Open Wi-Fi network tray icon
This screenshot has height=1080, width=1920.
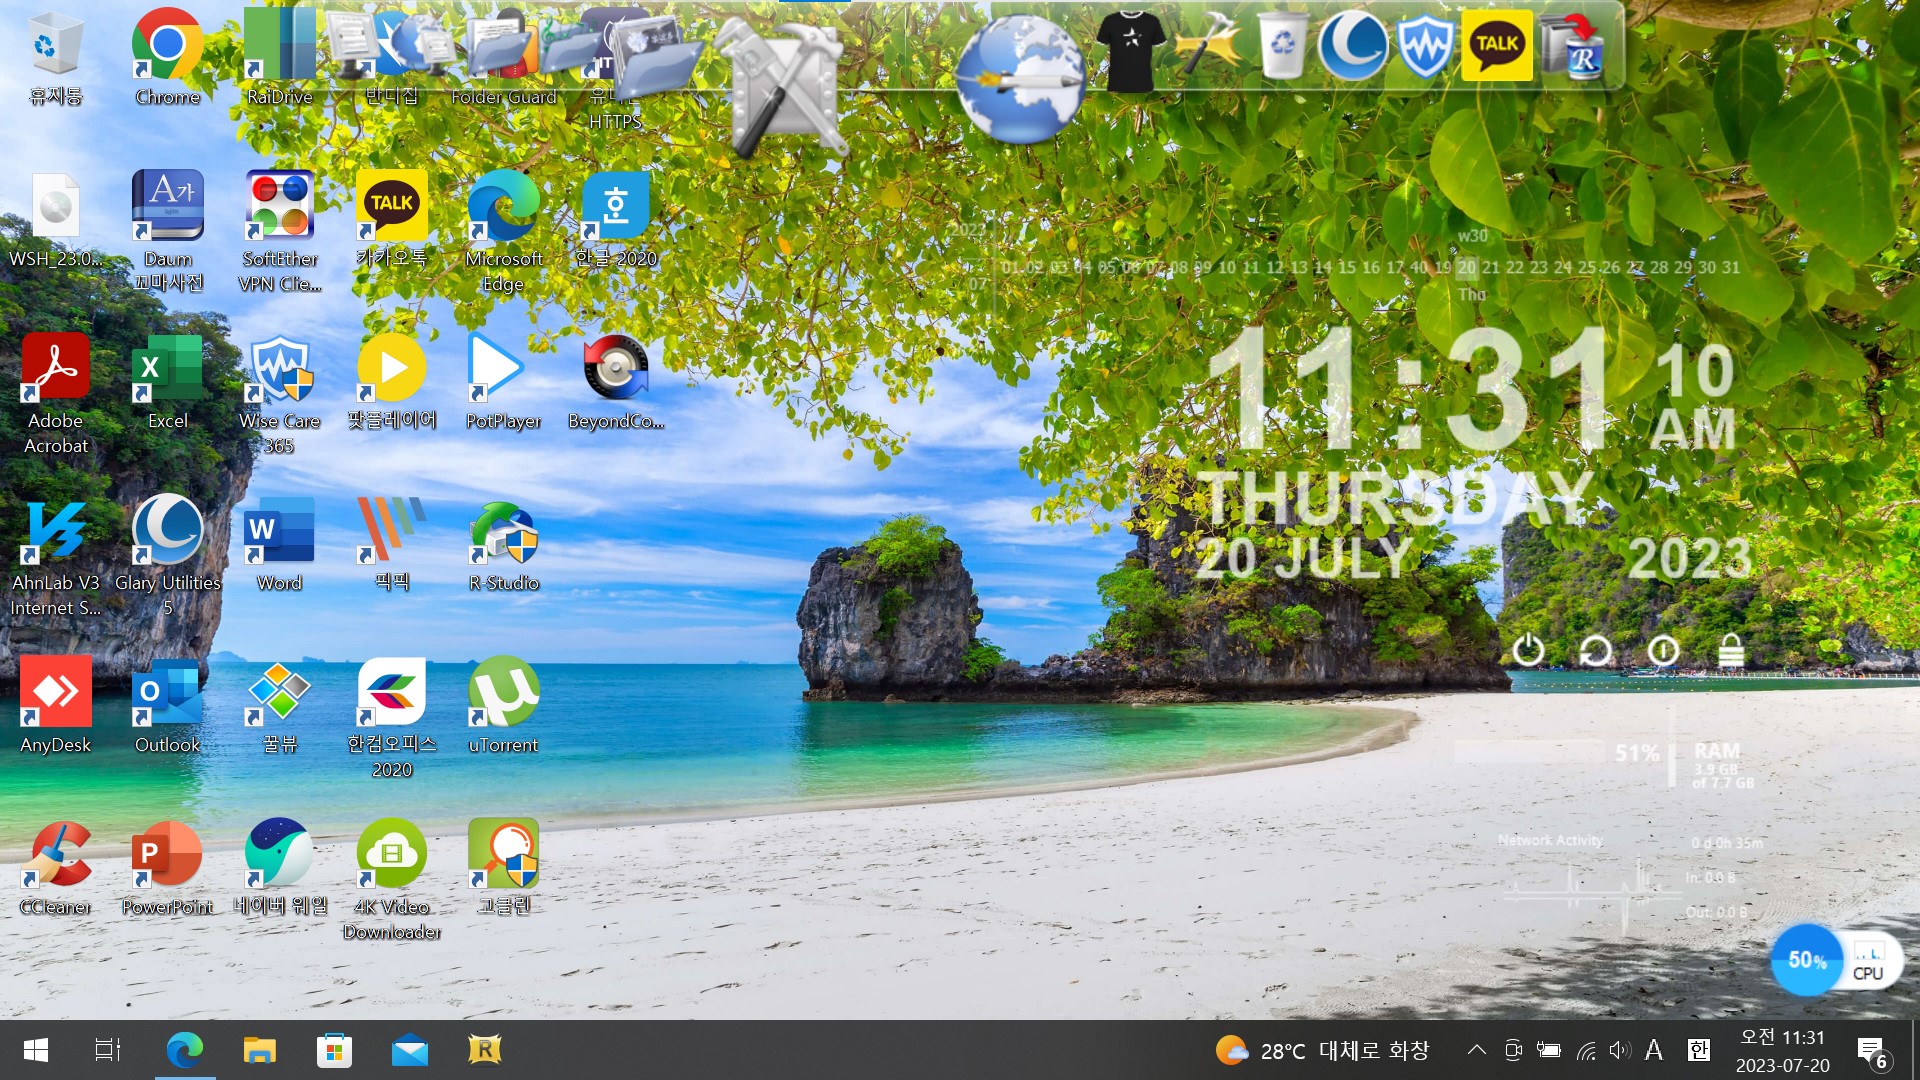point(1586,1050)
